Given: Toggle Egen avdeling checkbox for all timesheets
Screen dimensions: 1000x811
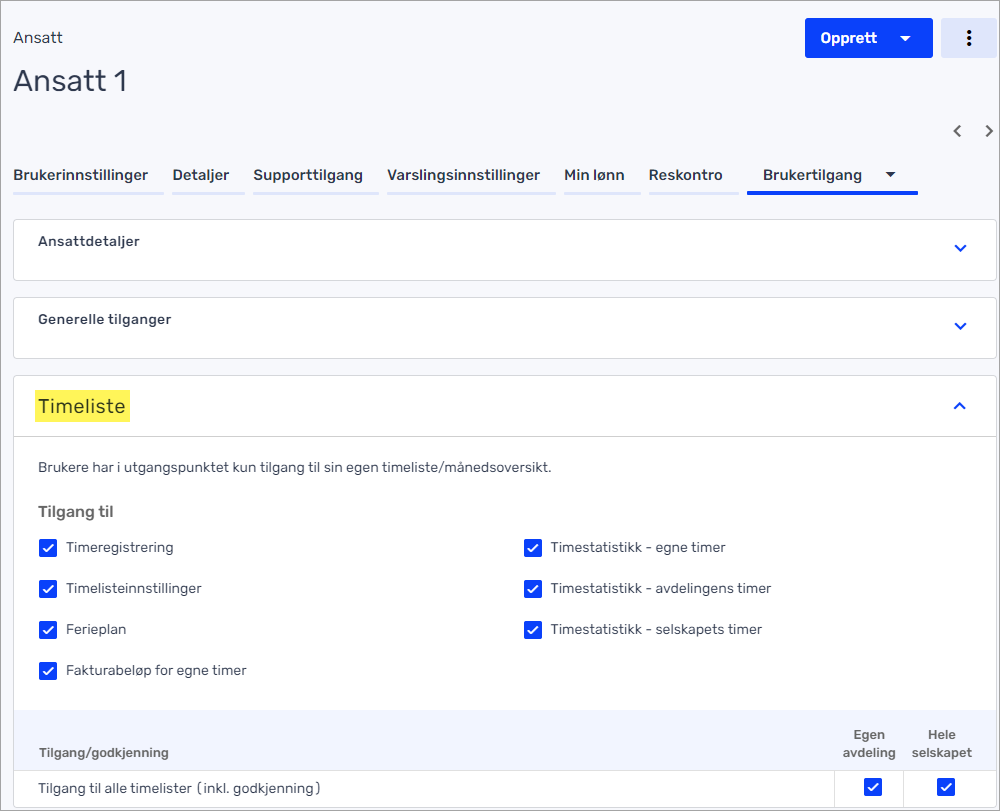Looking at the screenshot, I should pyautogui.click(x=873, y=787).
